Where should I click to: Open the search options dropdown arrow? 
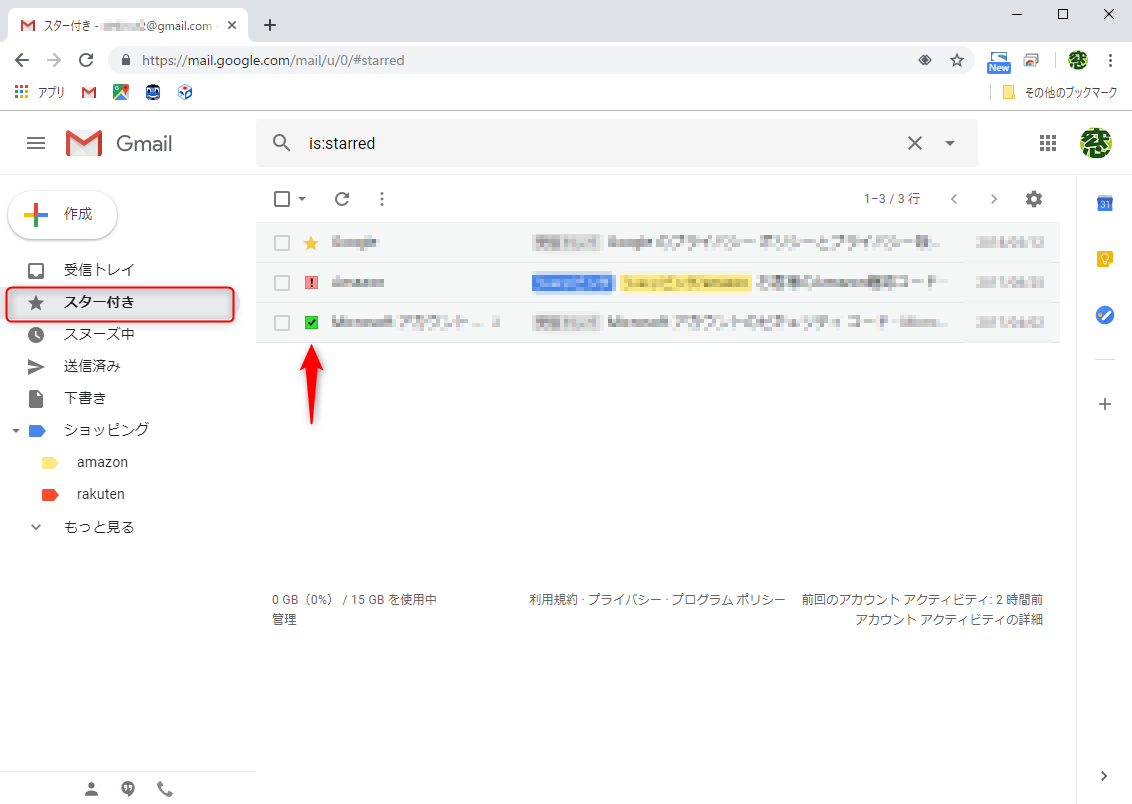(x=947, y=143)
